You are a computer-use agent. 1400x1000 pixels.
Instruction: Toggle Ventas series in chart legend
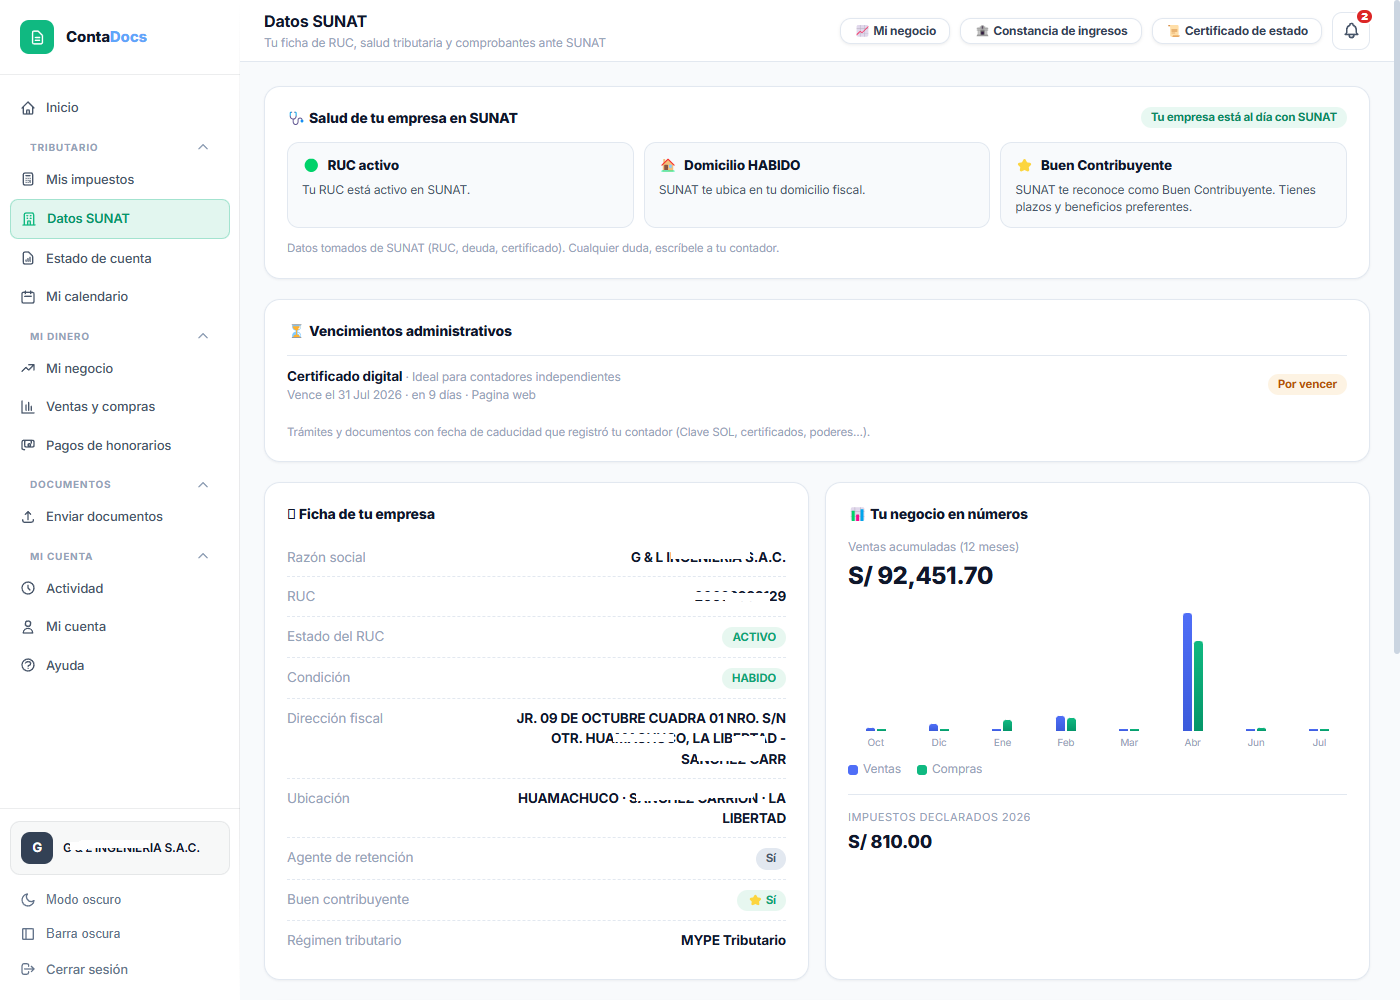click(x=874, y=769)
